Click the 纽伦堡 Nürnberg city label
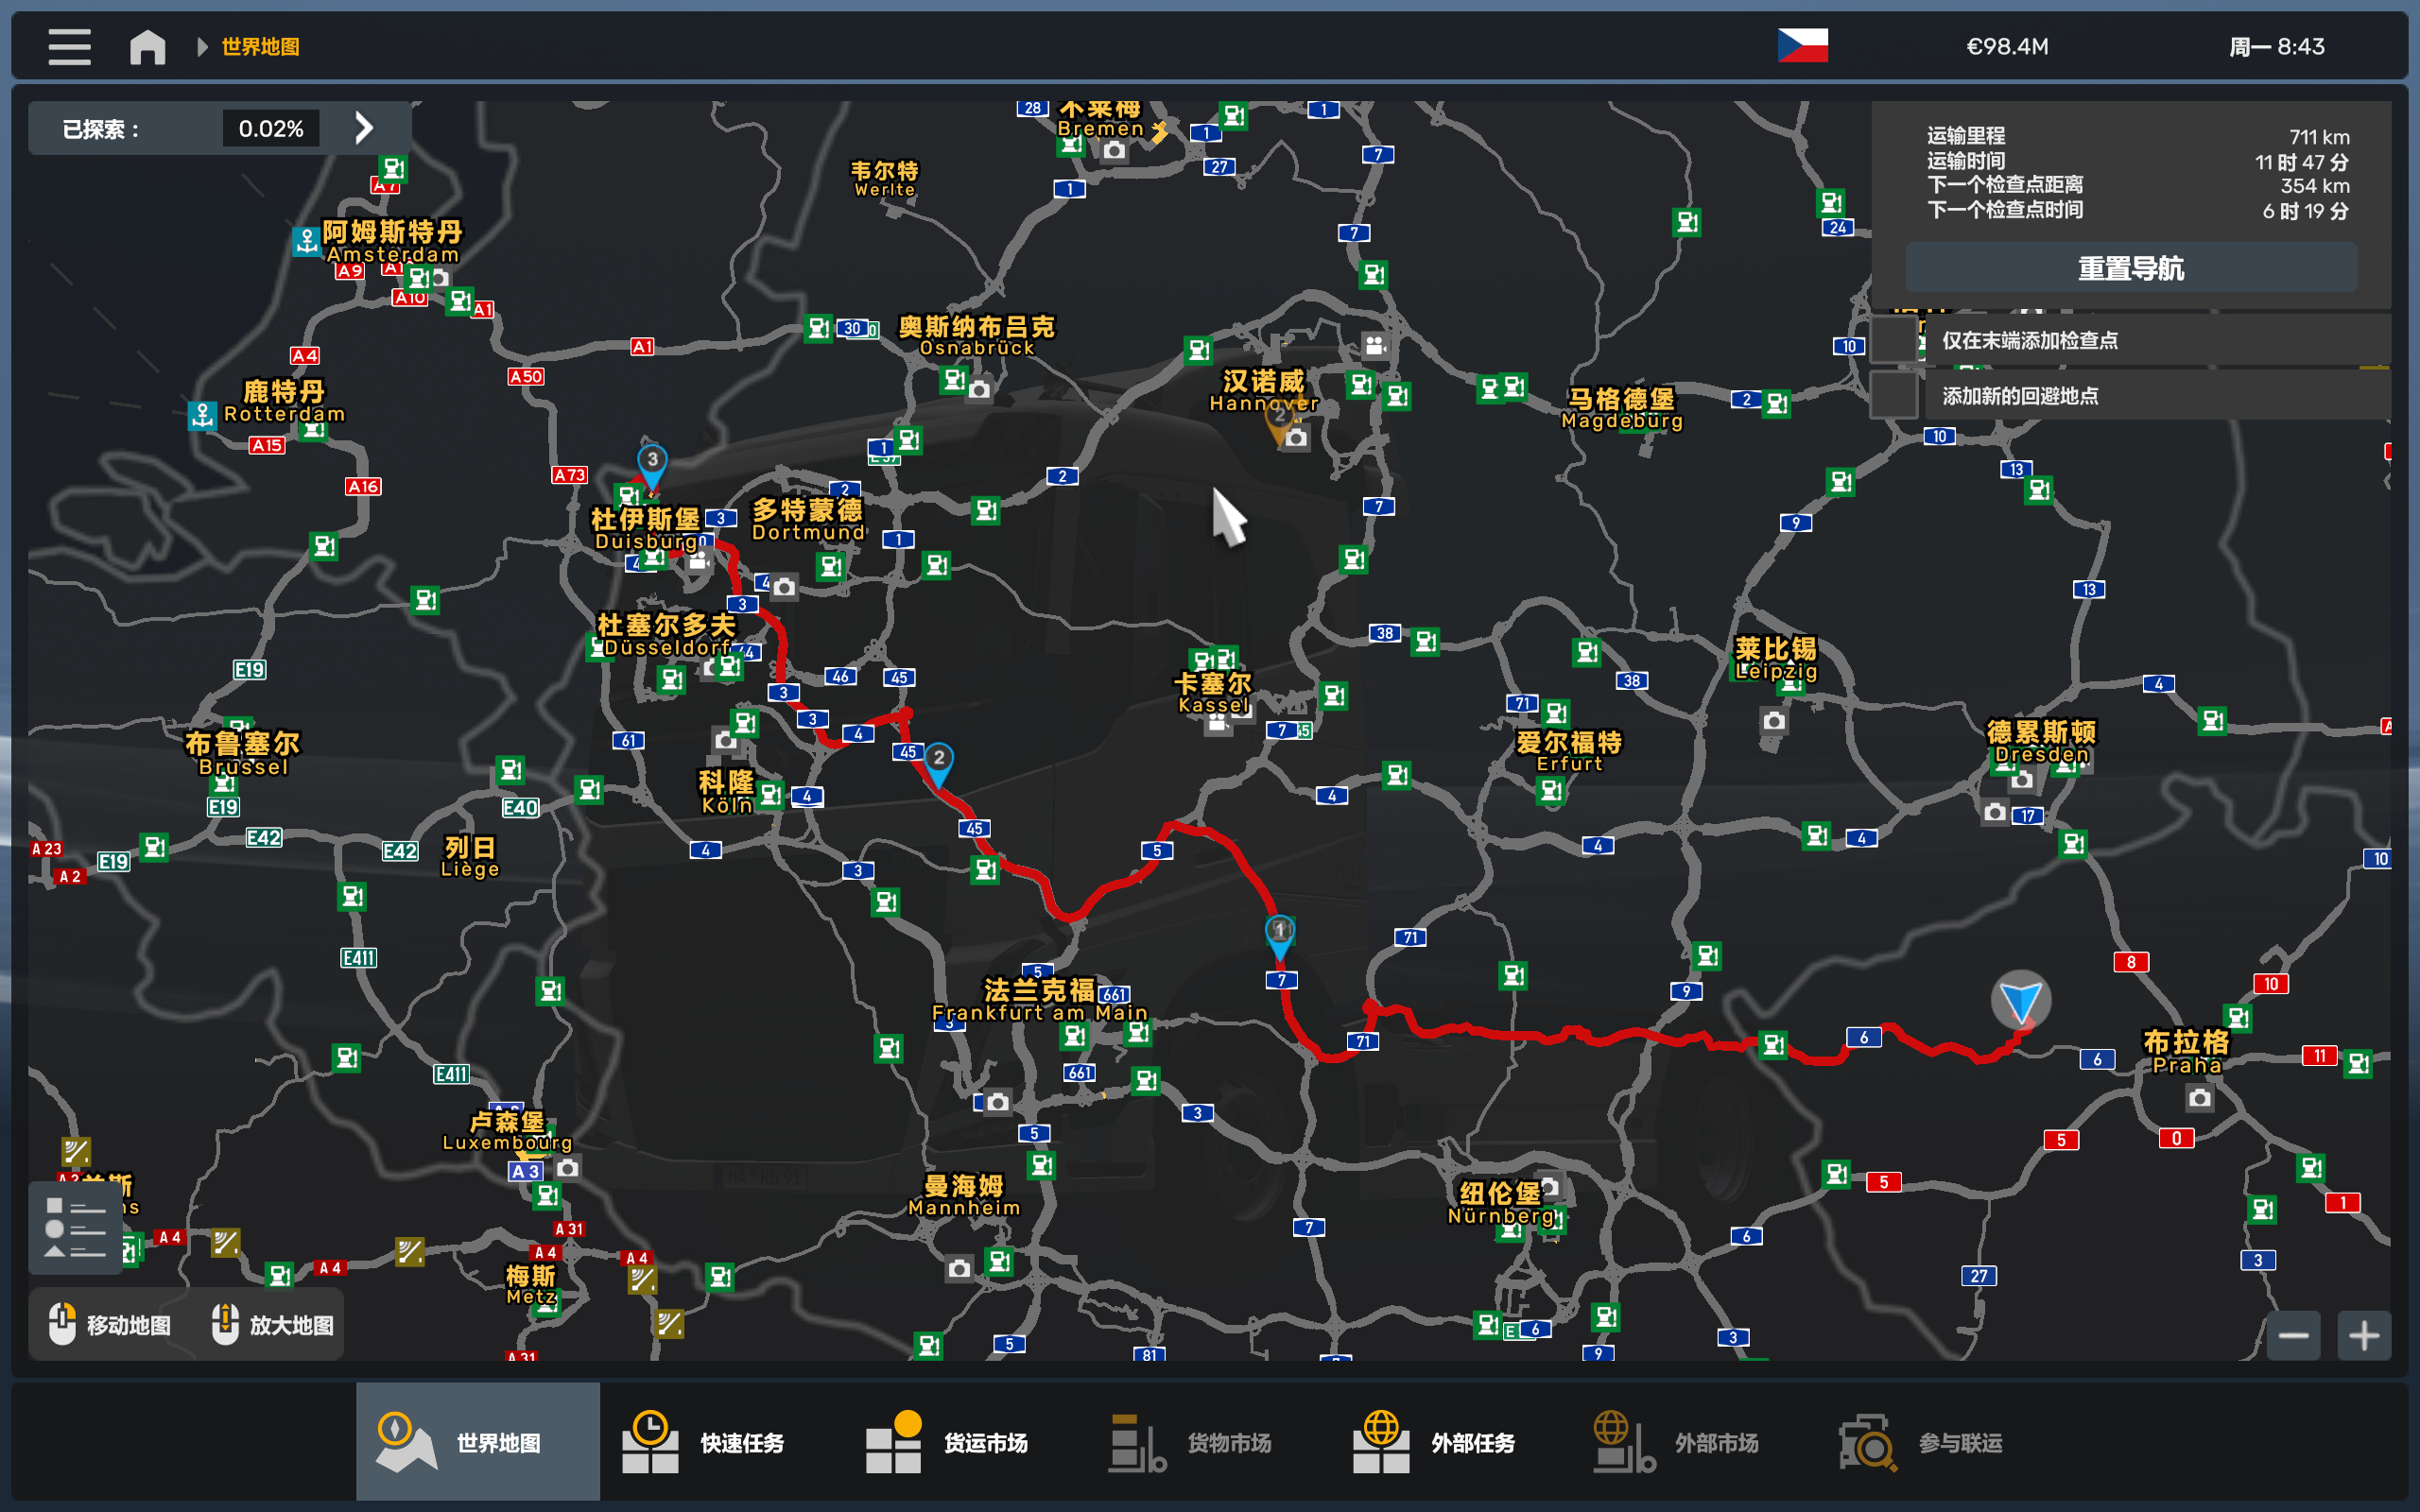The image size is (2420, 1512). tap(1500, 1203)
